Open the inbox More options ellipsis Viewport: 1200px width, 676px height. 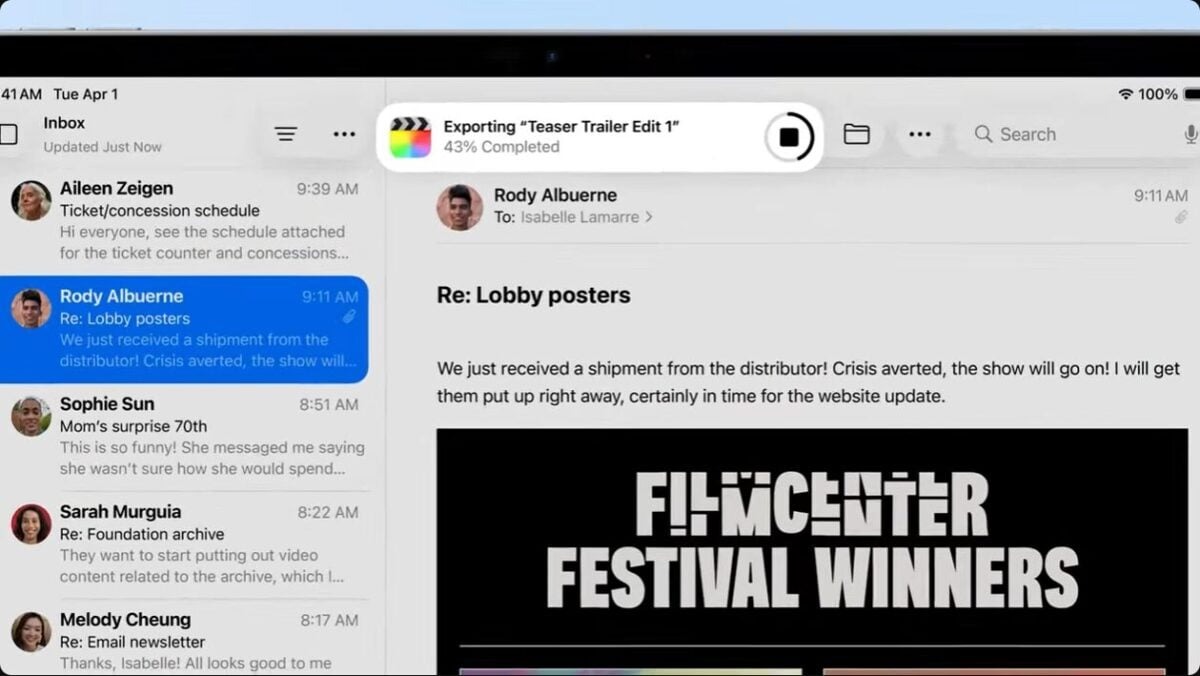tap(344, 133)
